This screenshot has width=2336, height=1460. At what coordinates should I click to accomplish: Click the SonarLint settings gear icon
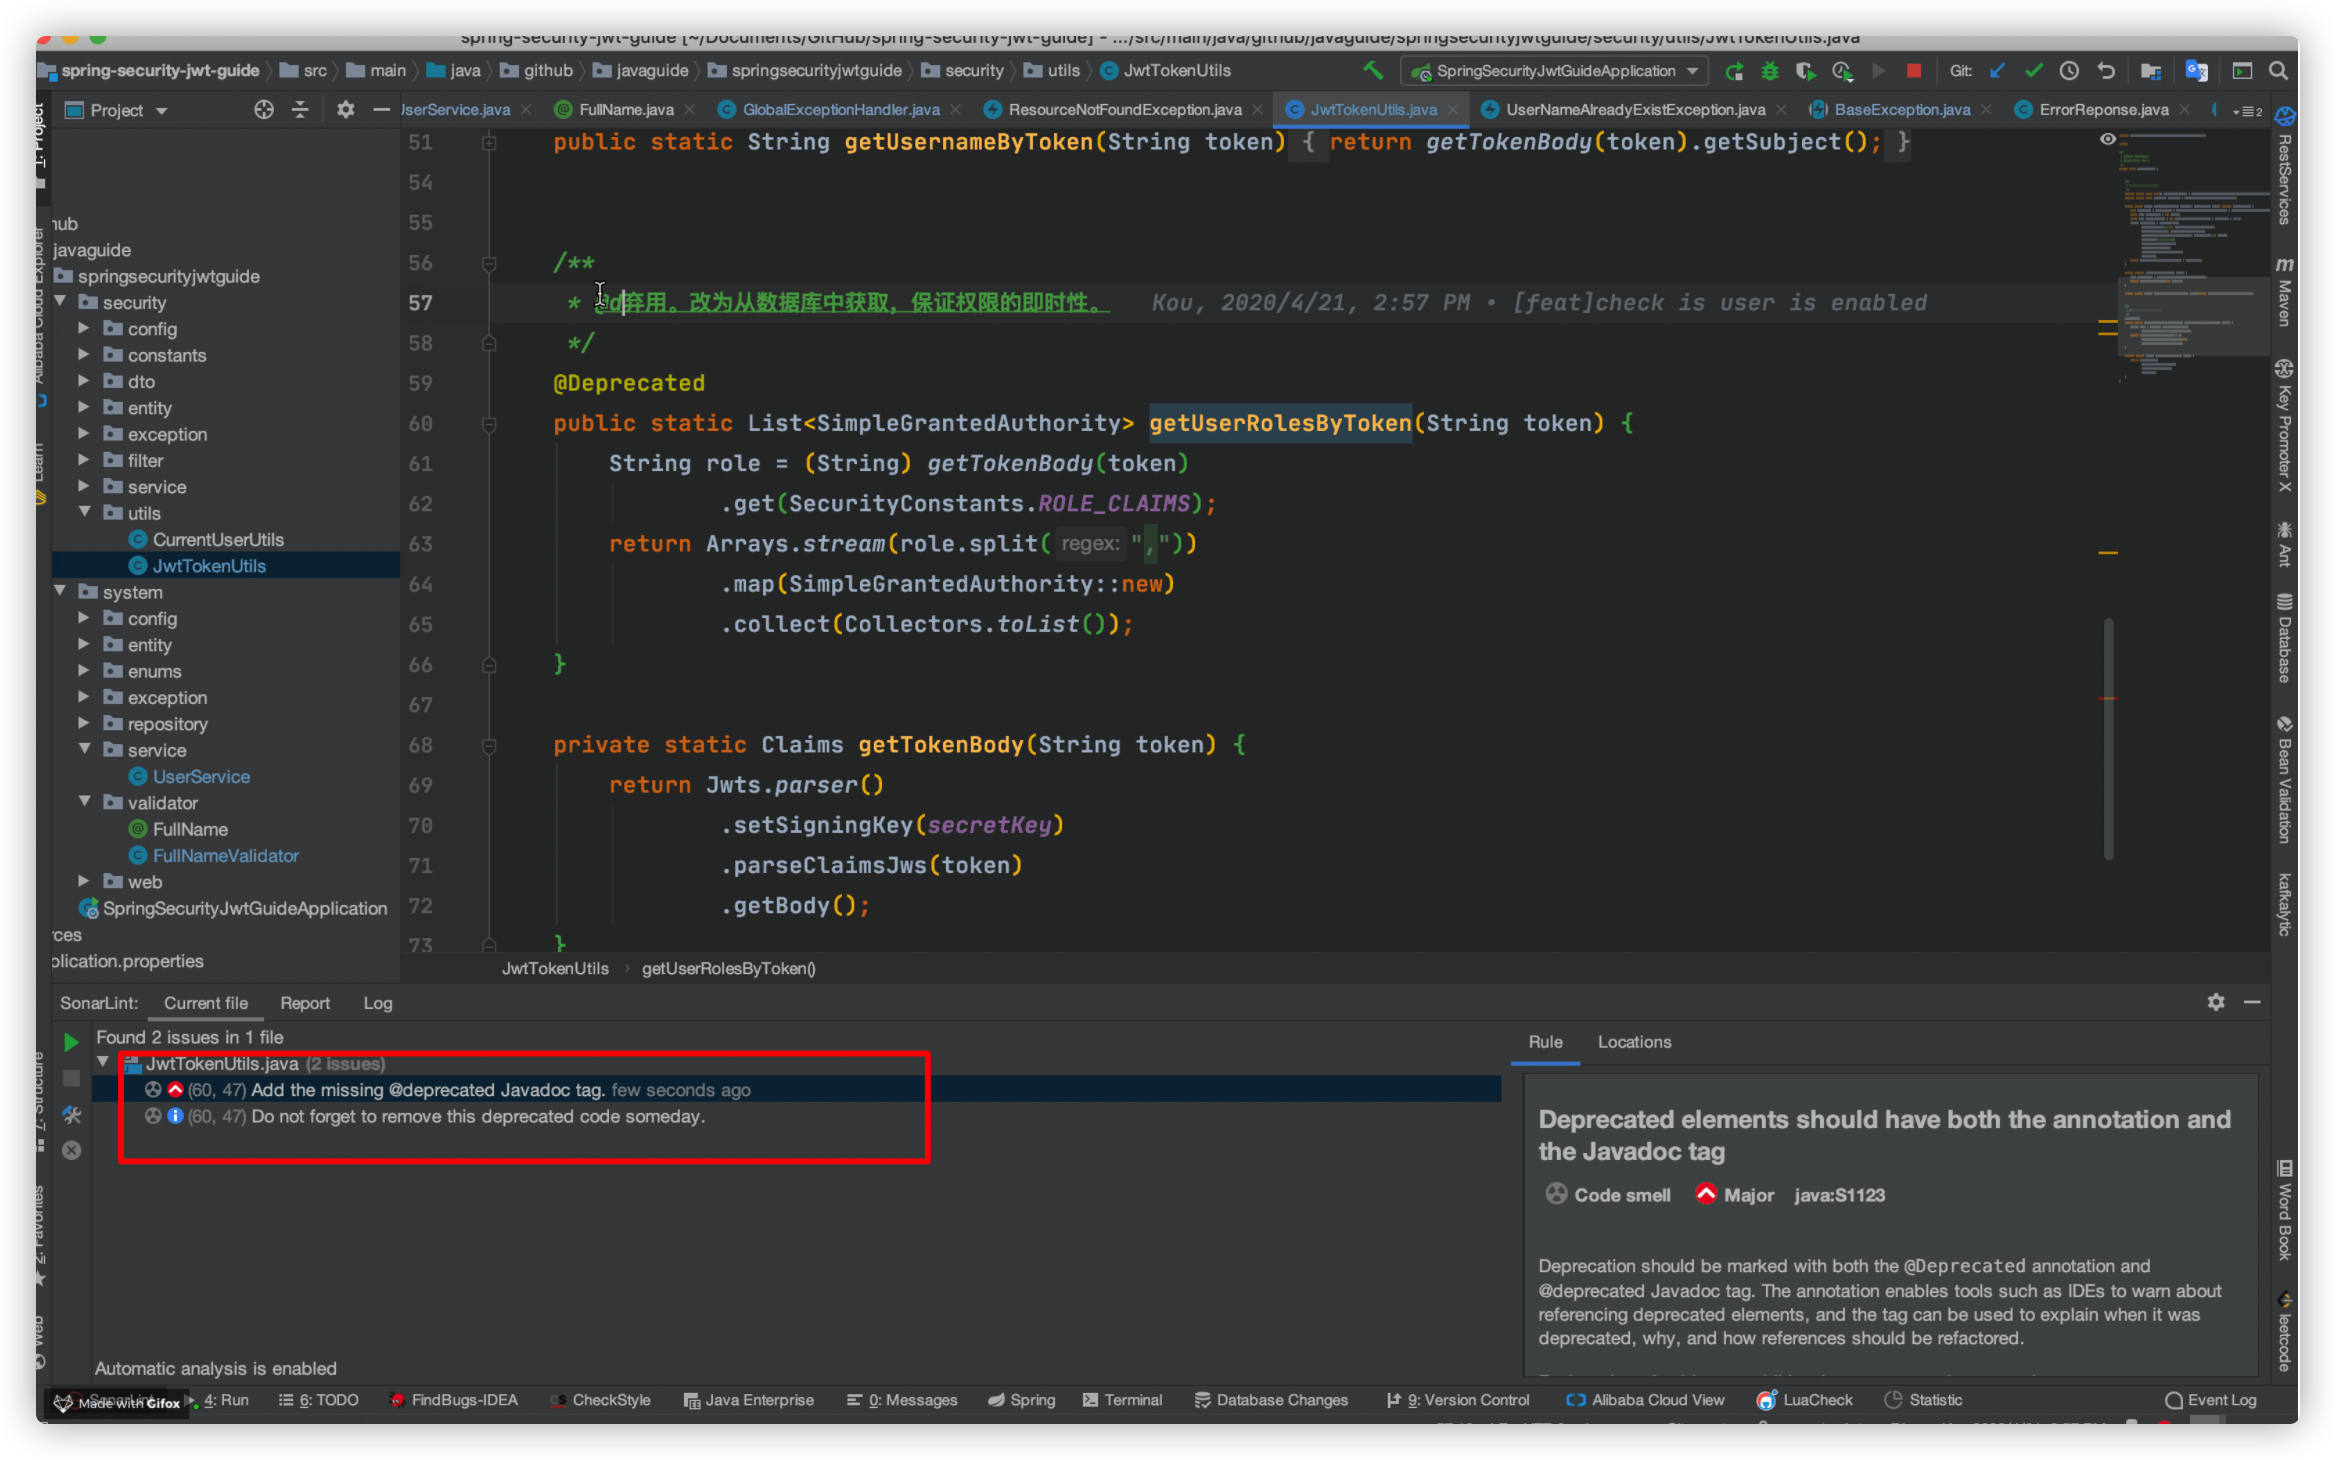(x=2215, y=1002)
